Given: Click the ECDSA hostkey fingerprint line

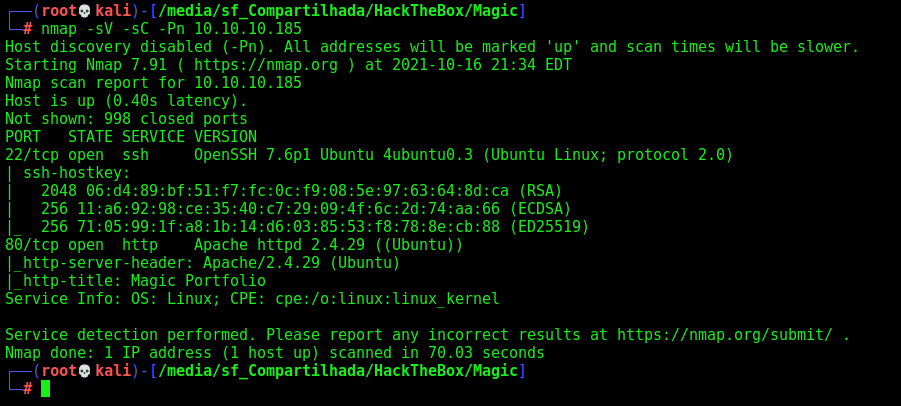Looking at the screenshot, I should [x=288, y=209].
